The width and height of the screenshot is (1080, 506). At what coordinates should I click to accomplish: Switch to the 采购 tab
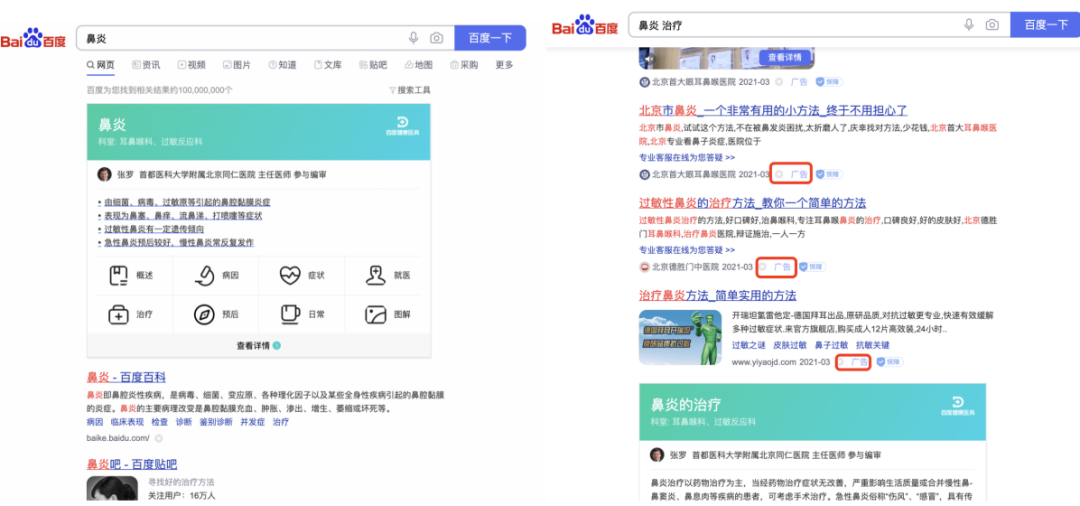464,65
